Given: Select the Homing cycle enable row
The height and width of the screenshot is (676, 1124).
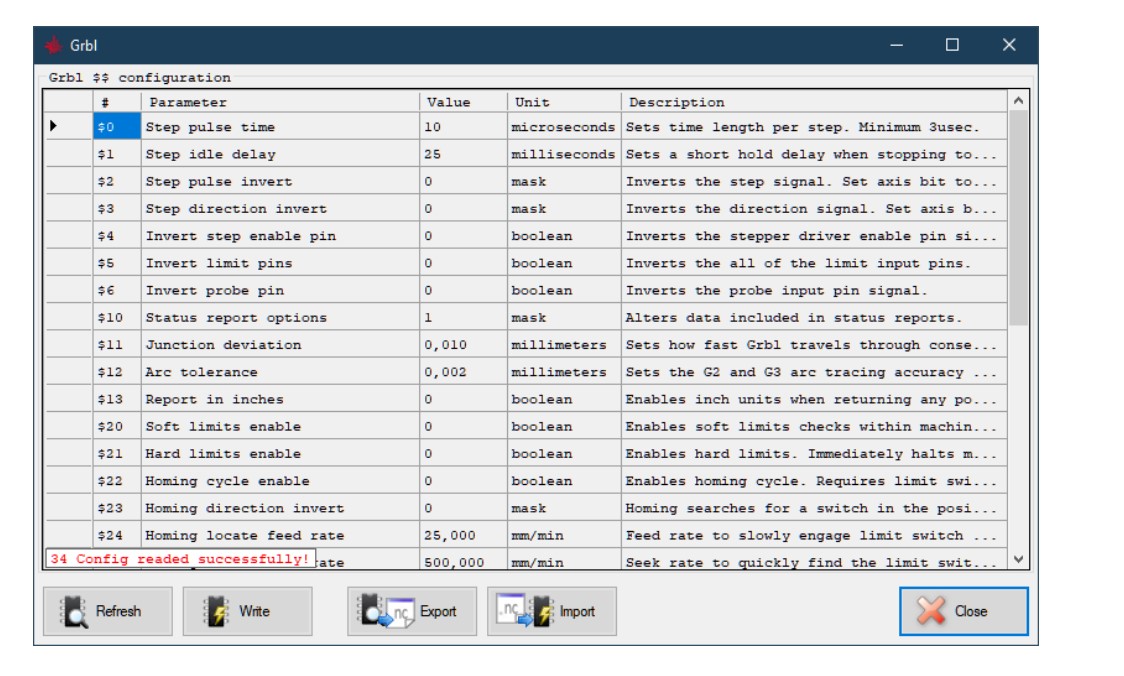Looking at the screenshot, I should pos(526,481).
